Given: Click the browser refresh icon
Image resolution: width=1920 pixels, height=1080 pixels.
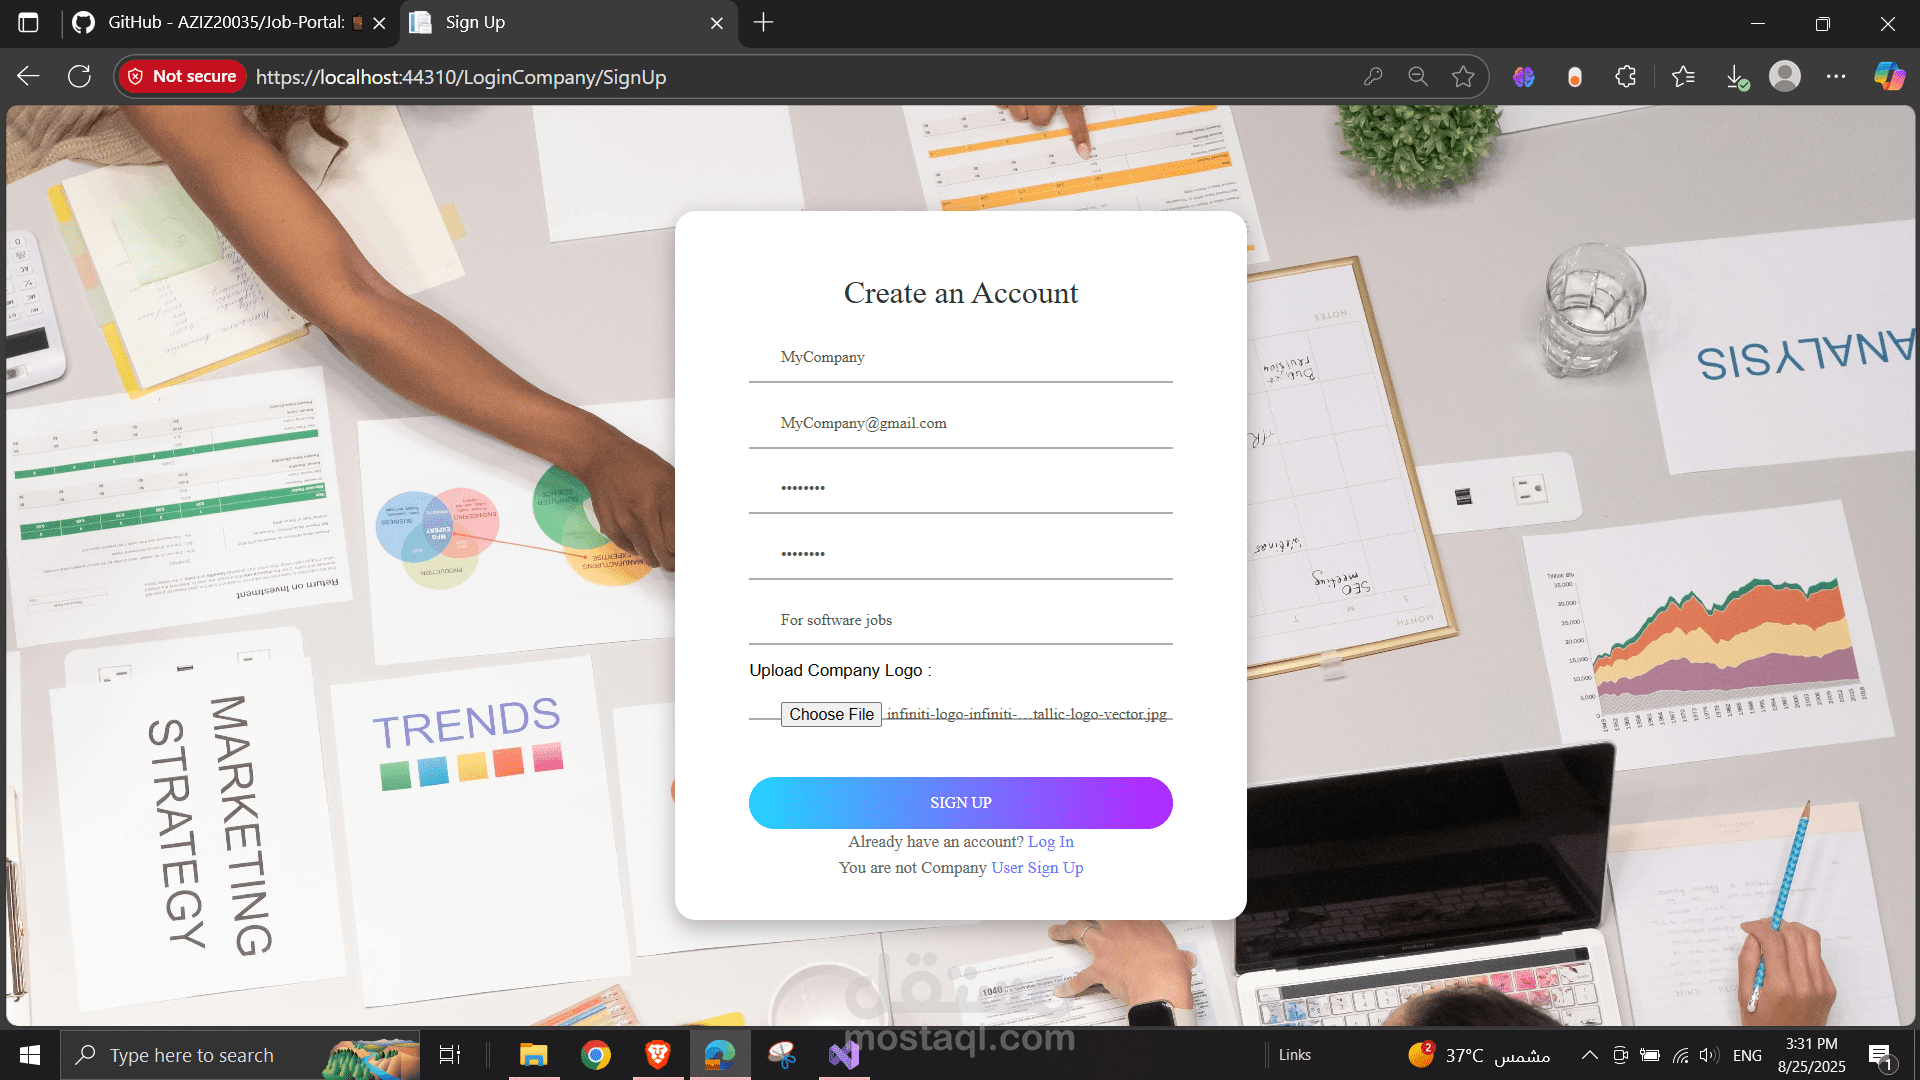Looking at the screenshot, I should click(x=79, y=77).
